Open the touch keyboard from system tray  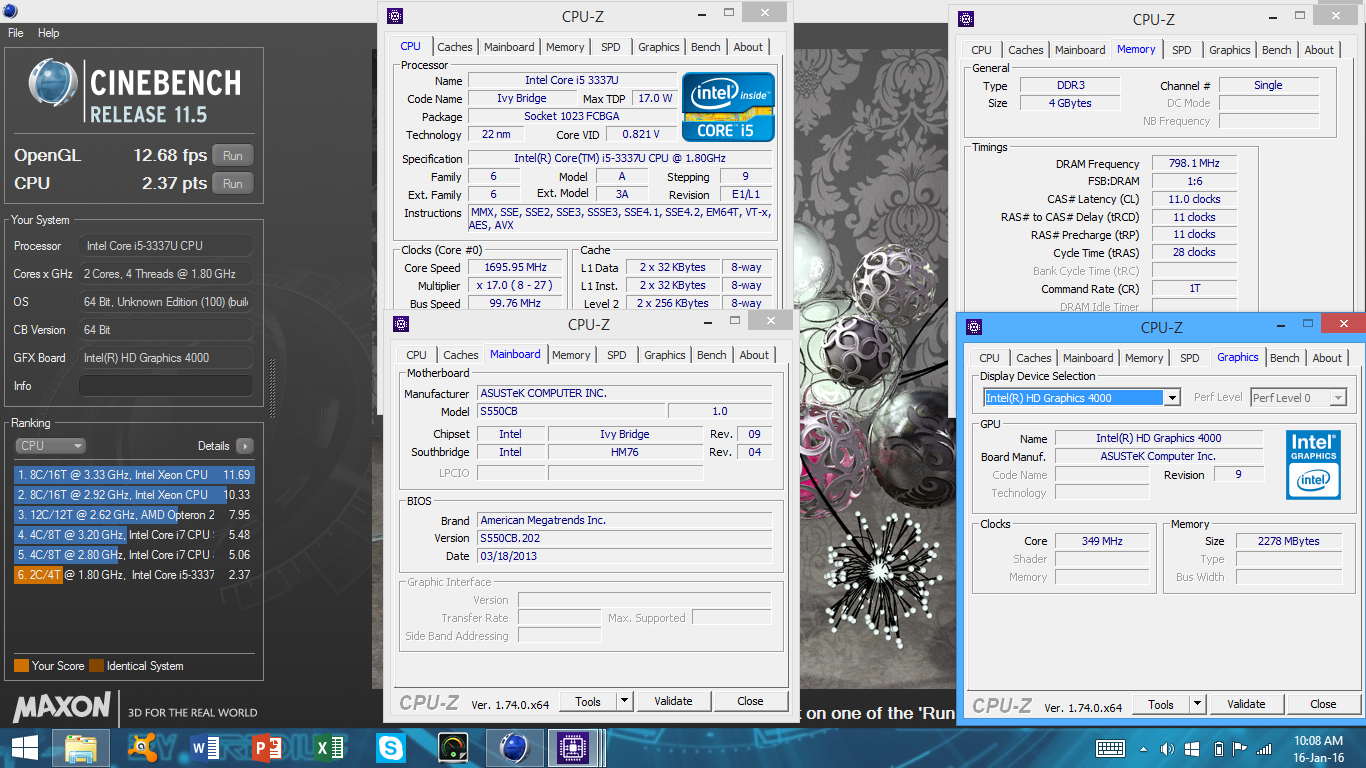[x=1110, y=748]
